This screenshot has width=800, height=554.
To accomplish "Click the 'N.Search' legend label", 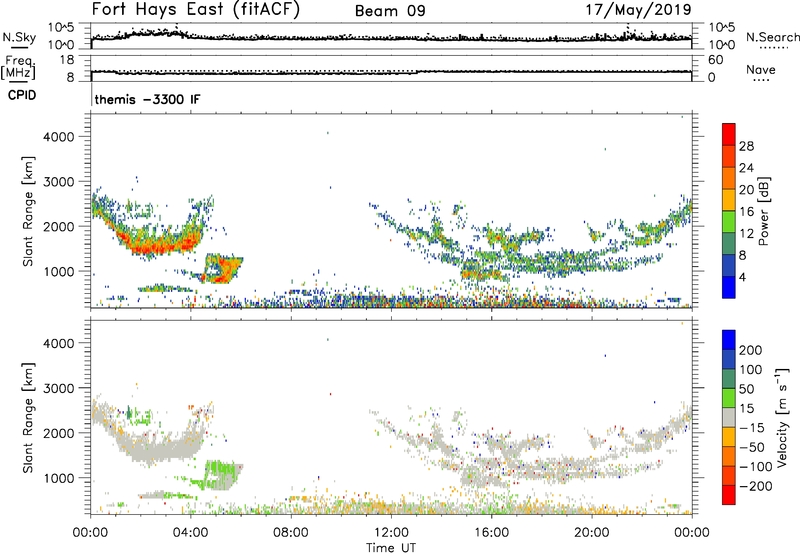I will coord(772,37).
